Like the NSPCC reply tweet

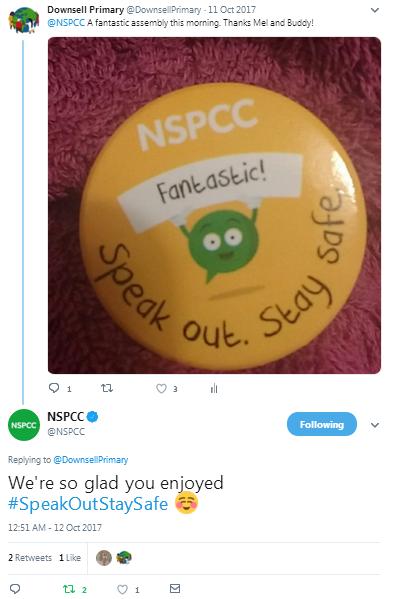[122, 589]
